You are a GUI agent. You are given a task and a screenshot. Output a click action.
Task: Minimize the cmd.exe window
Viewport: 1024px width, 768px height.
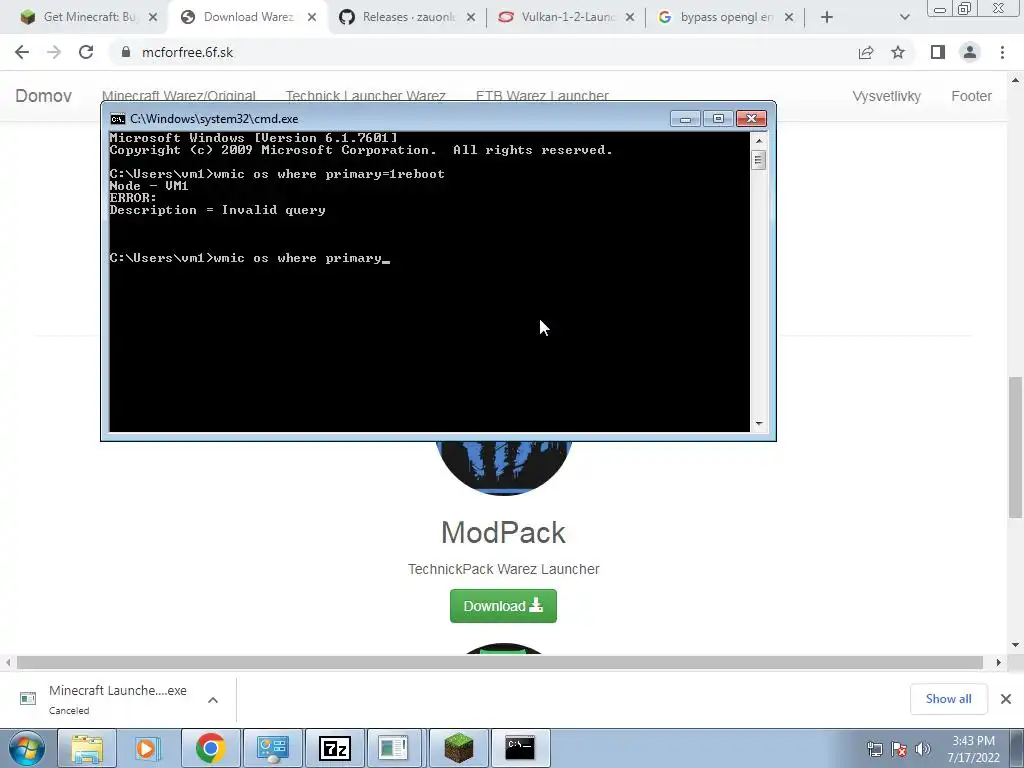(685, 118)
